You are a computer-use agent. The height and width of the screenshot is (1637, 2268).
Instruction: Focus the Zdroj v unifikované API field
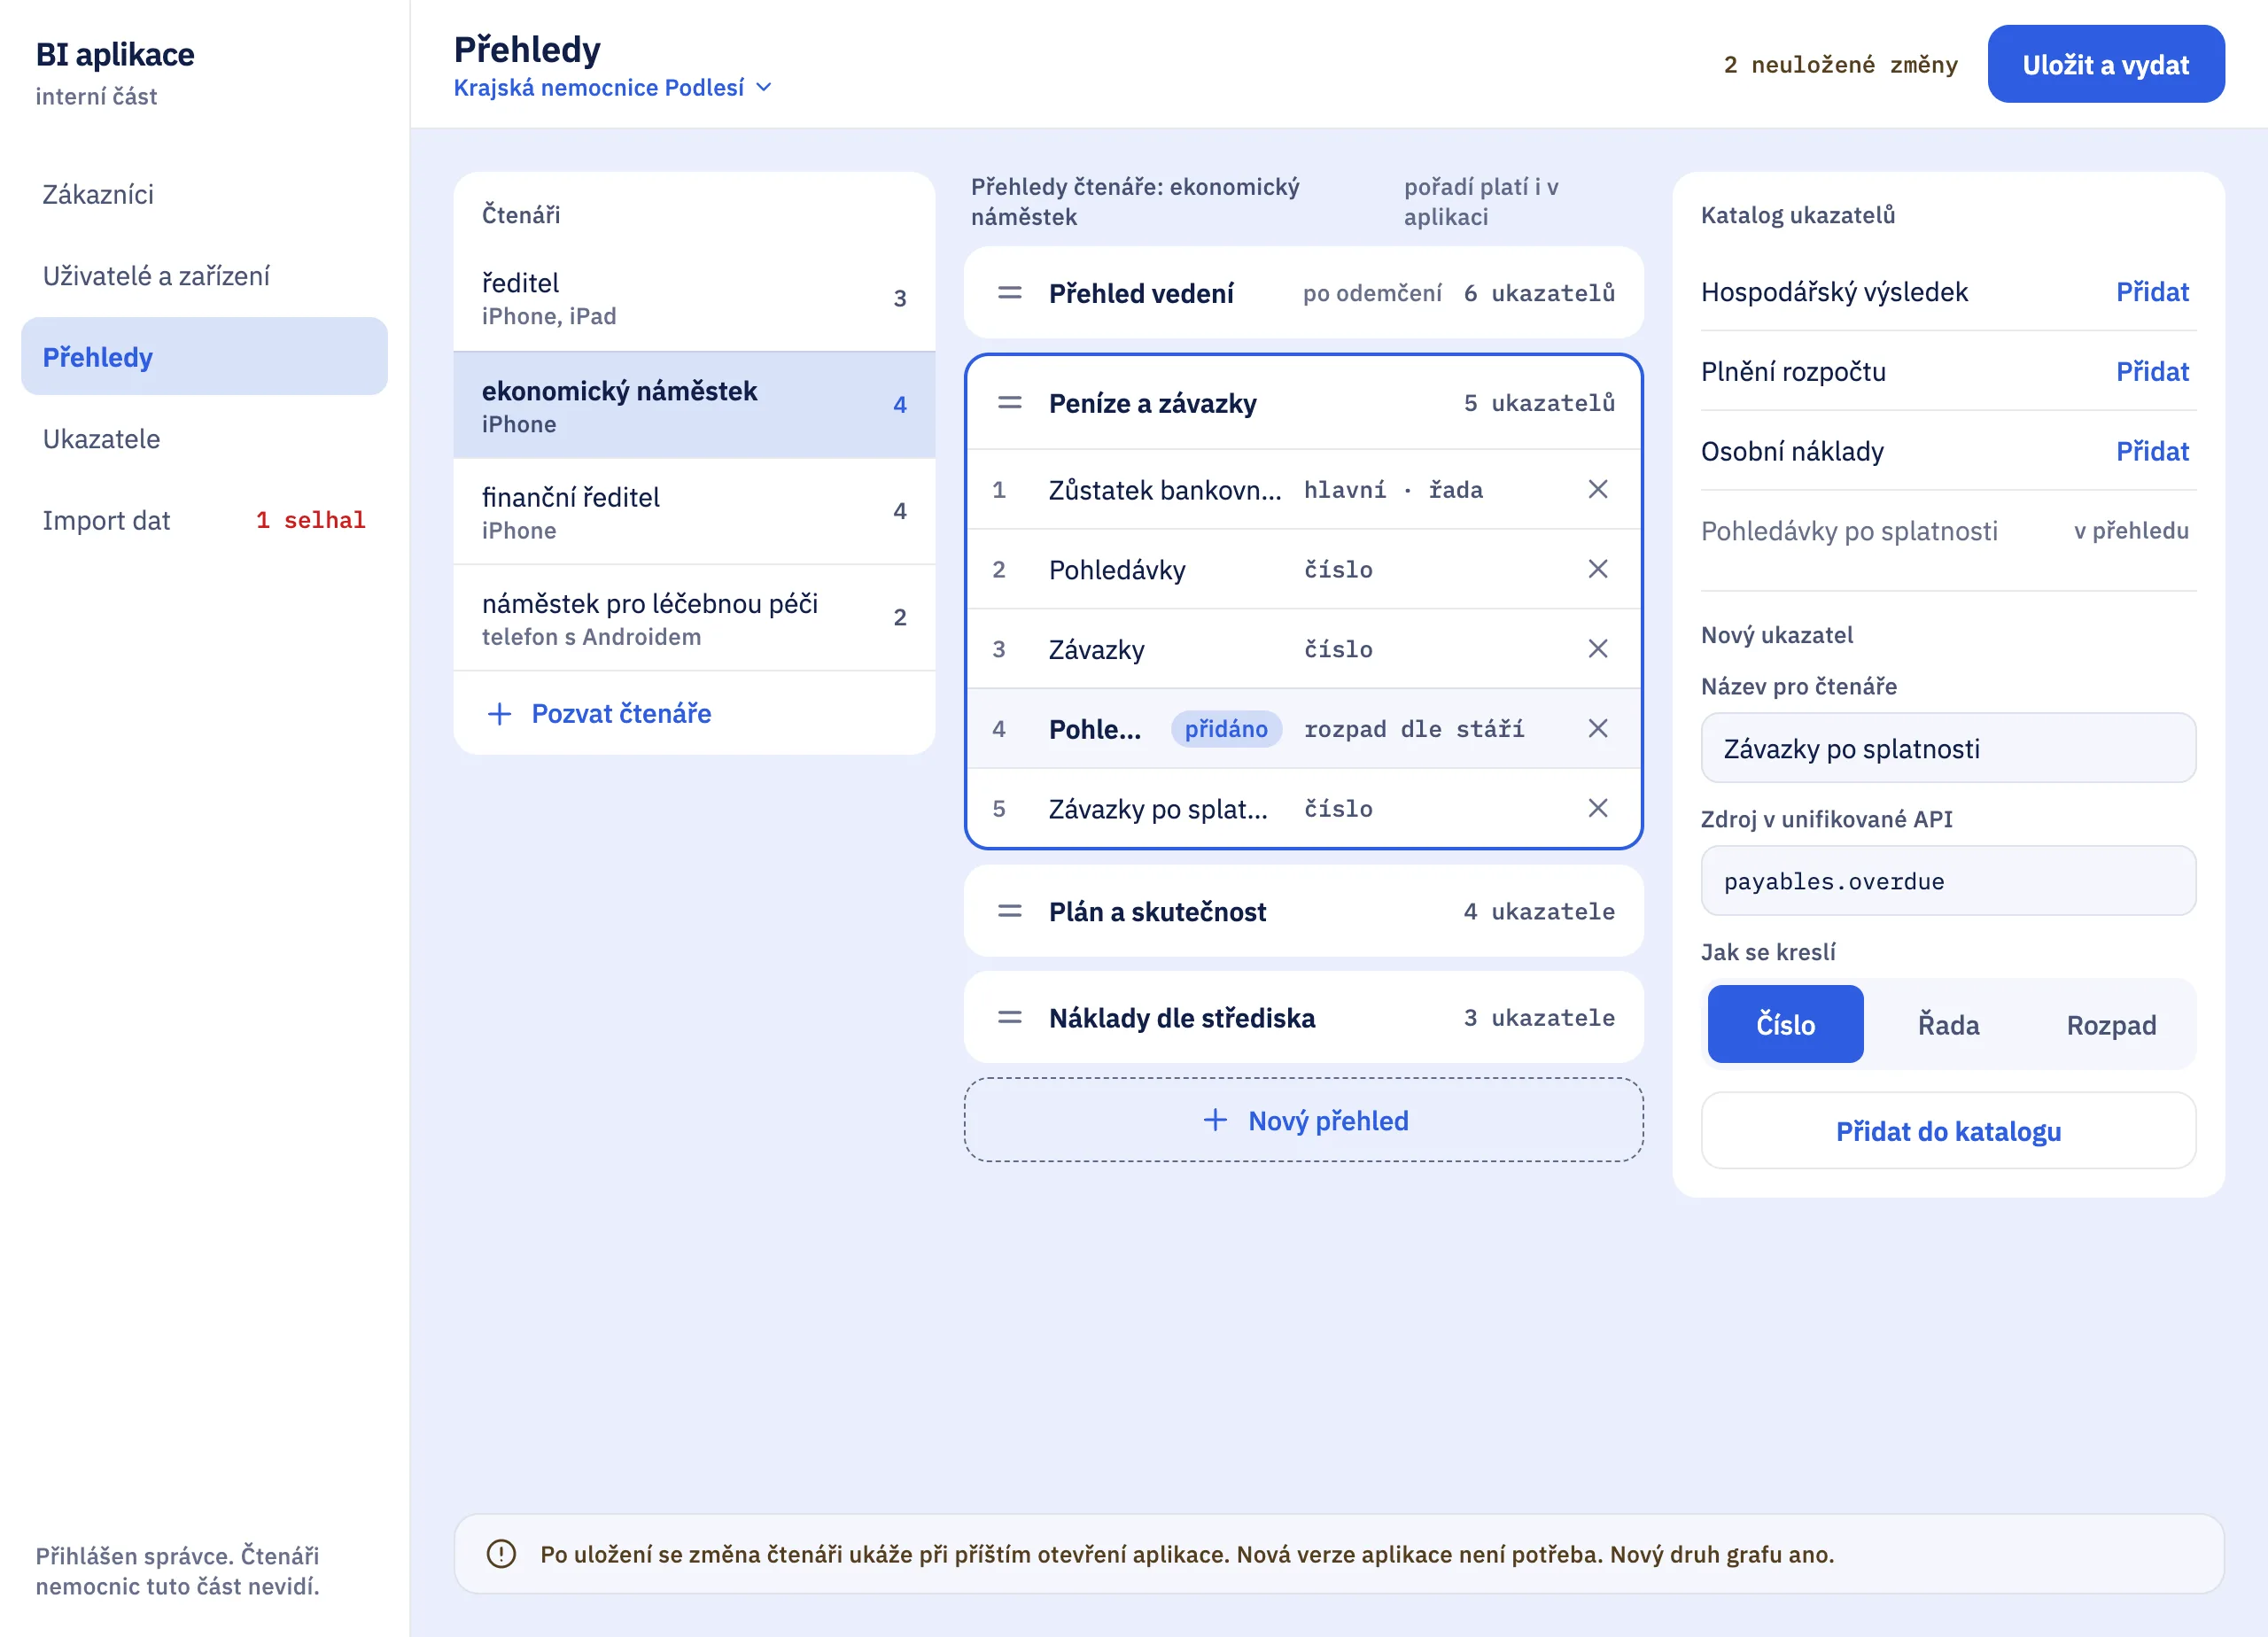click(x=1948, y=881)
